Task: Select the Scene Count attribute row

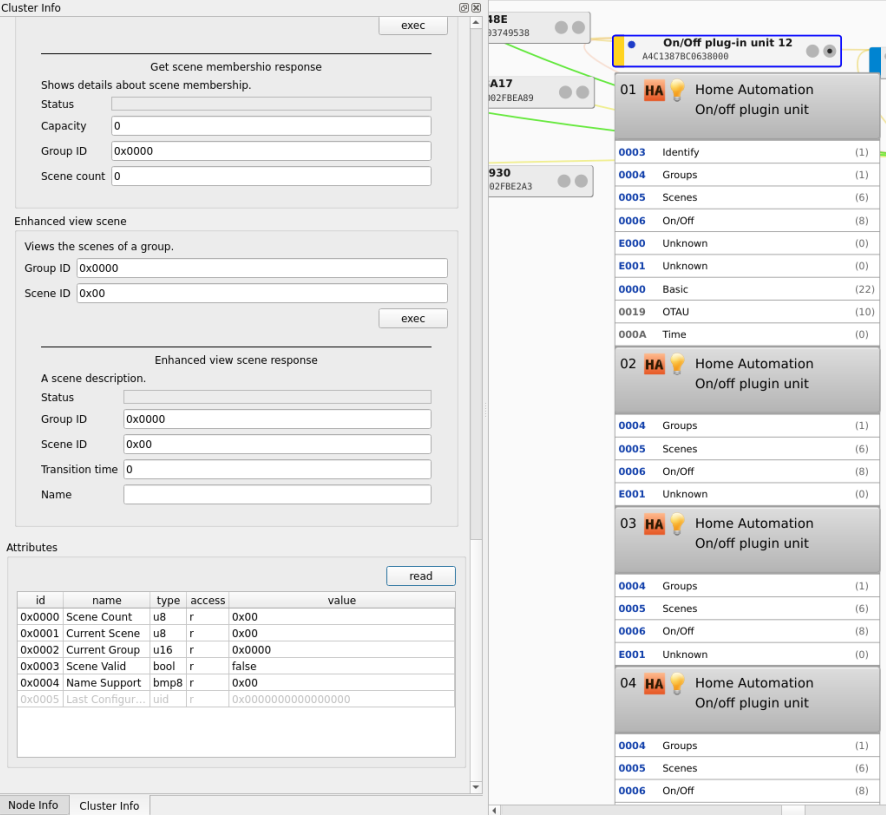Action: [236, 617]
